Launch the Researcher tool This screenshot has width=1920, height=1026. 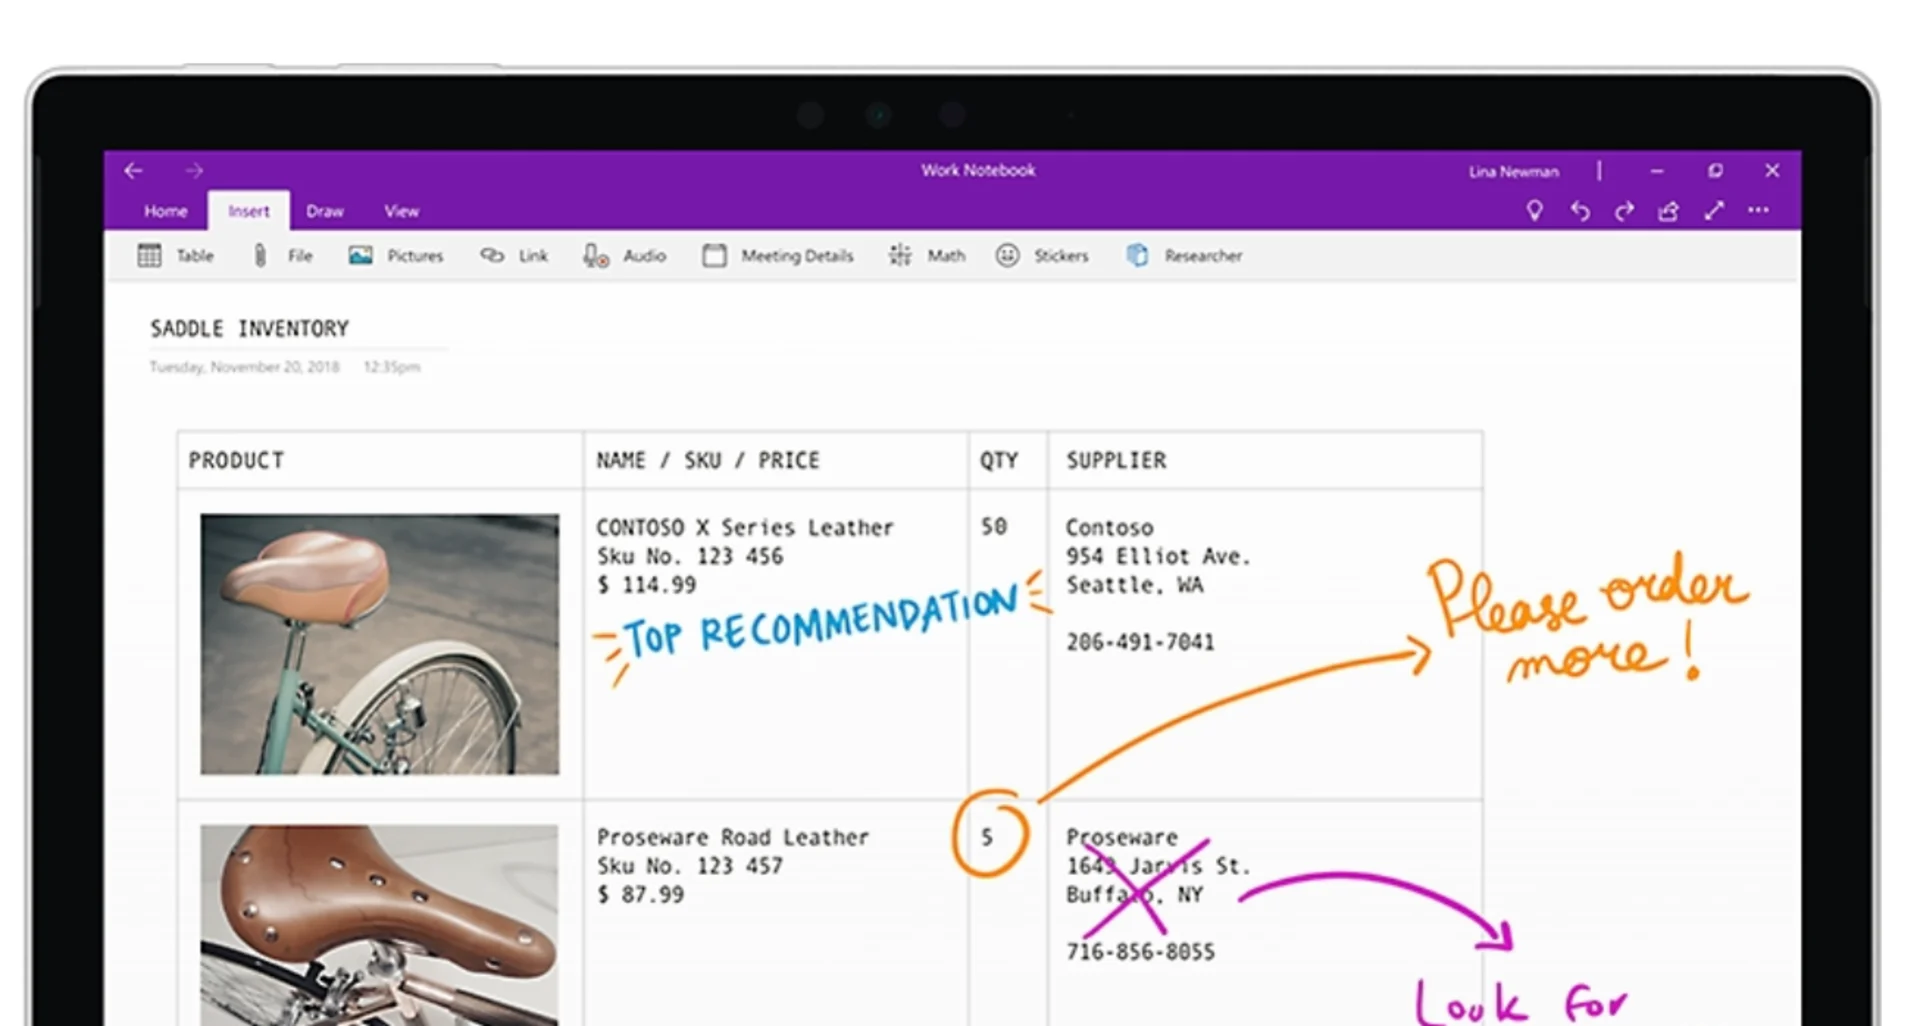1184,256
